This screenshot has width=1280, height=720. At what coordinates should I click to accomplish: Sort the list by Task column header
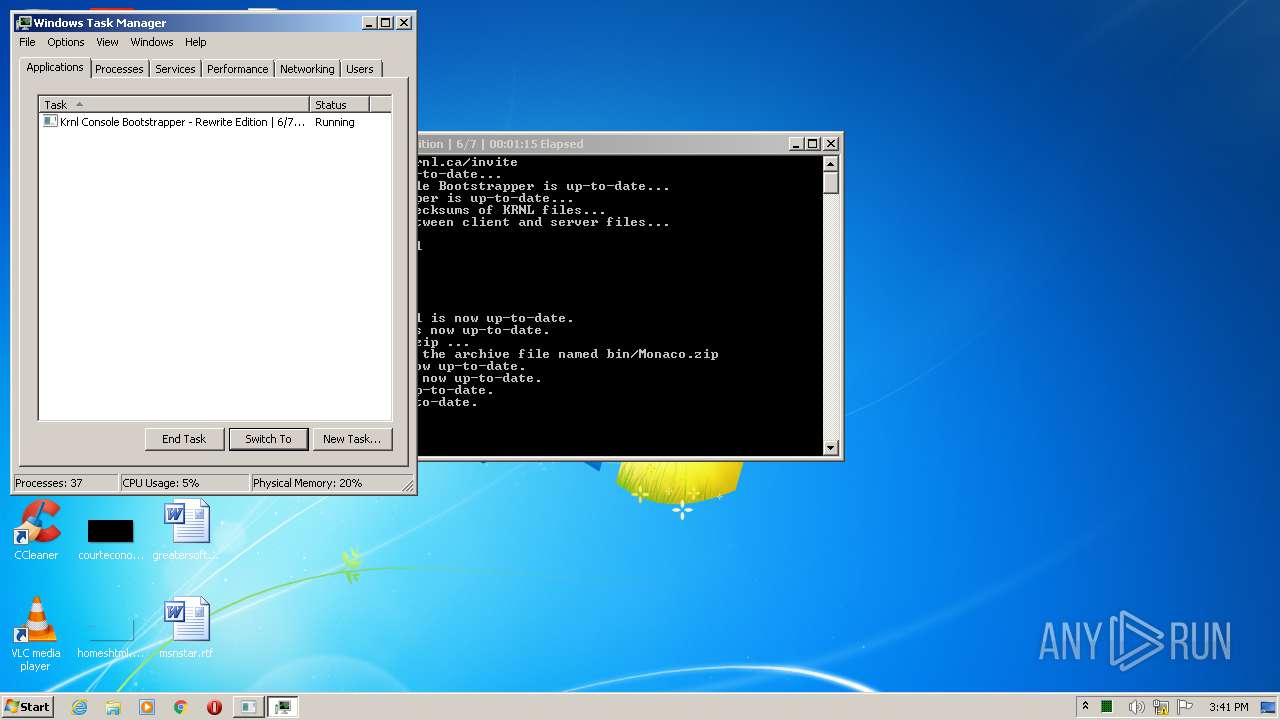point(174,104)
